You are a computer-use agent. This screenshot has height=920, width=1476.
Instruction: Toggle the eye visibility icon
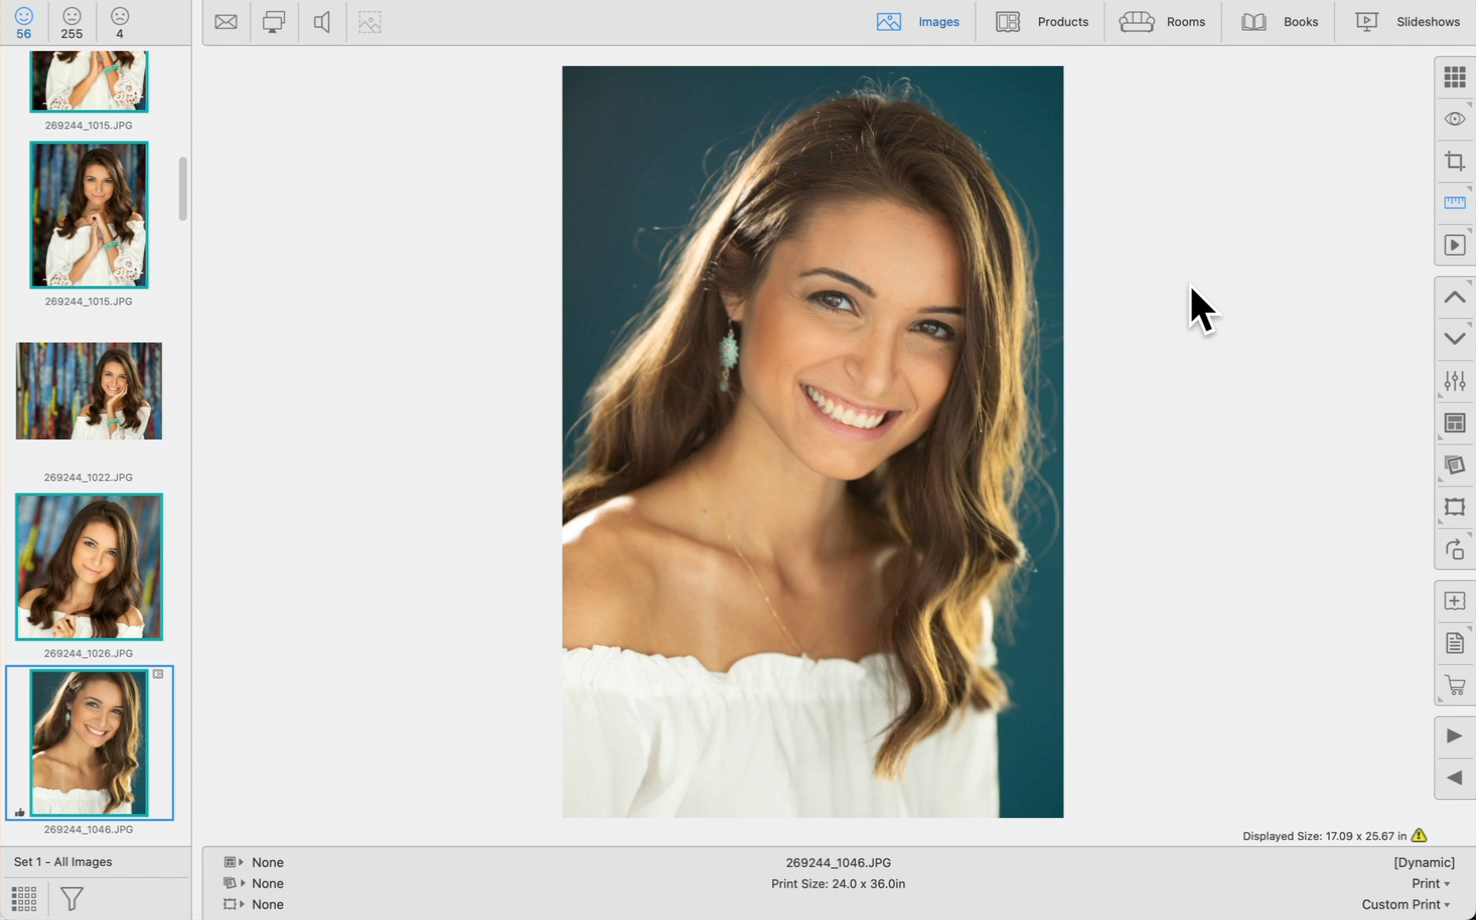(1454, 119)
